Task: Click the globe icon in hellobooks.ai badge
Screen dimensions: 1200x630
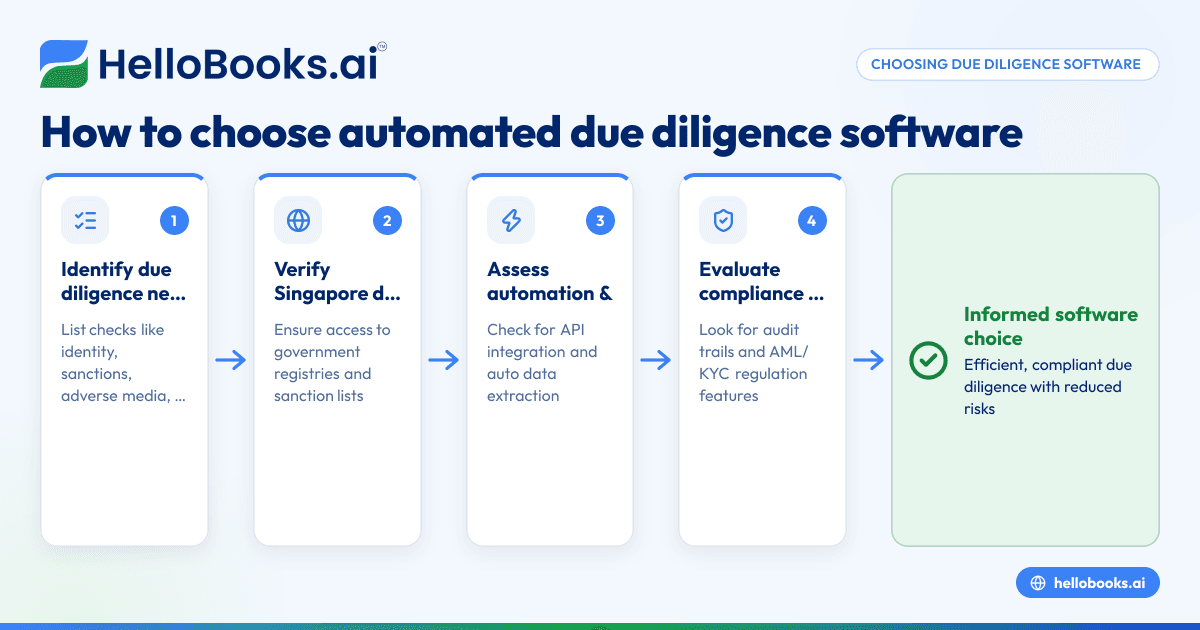Action: coord(1038,583)
